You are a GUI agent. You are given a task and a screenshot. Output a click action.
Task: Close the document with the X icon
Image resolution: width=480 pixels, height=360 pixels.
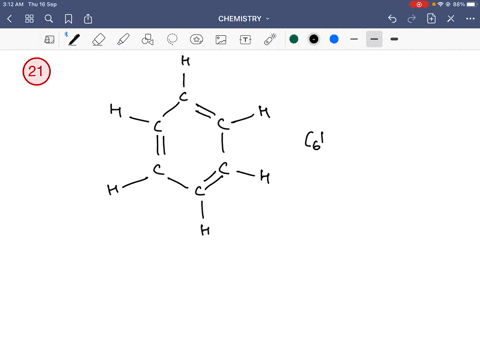[451, 19]
